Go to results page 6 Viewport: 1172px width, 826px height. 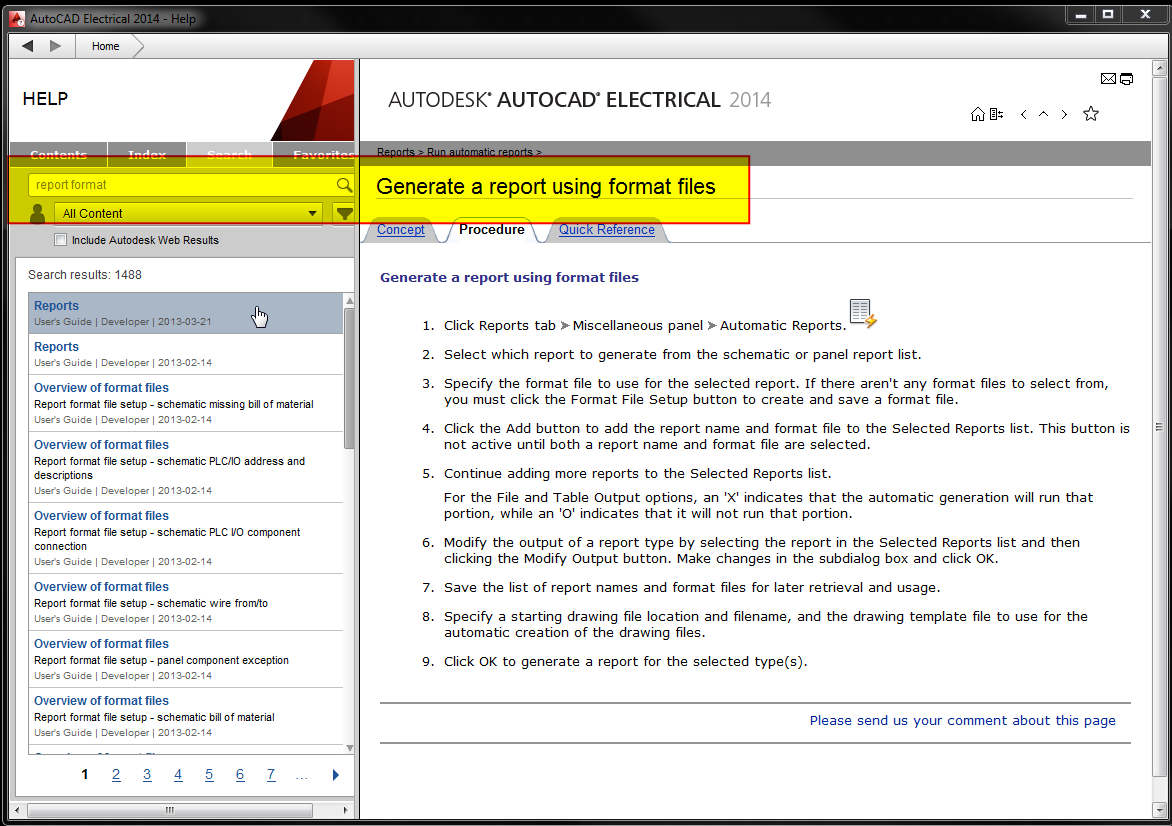pos(240,775)
